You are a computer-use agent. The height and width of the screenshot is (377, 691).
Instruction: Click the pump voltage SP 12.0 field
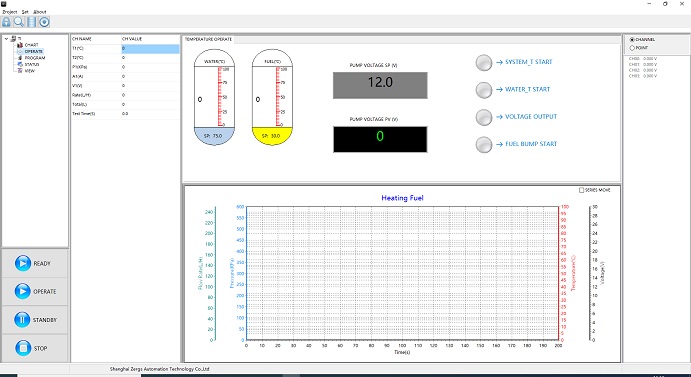click(380, 85)
